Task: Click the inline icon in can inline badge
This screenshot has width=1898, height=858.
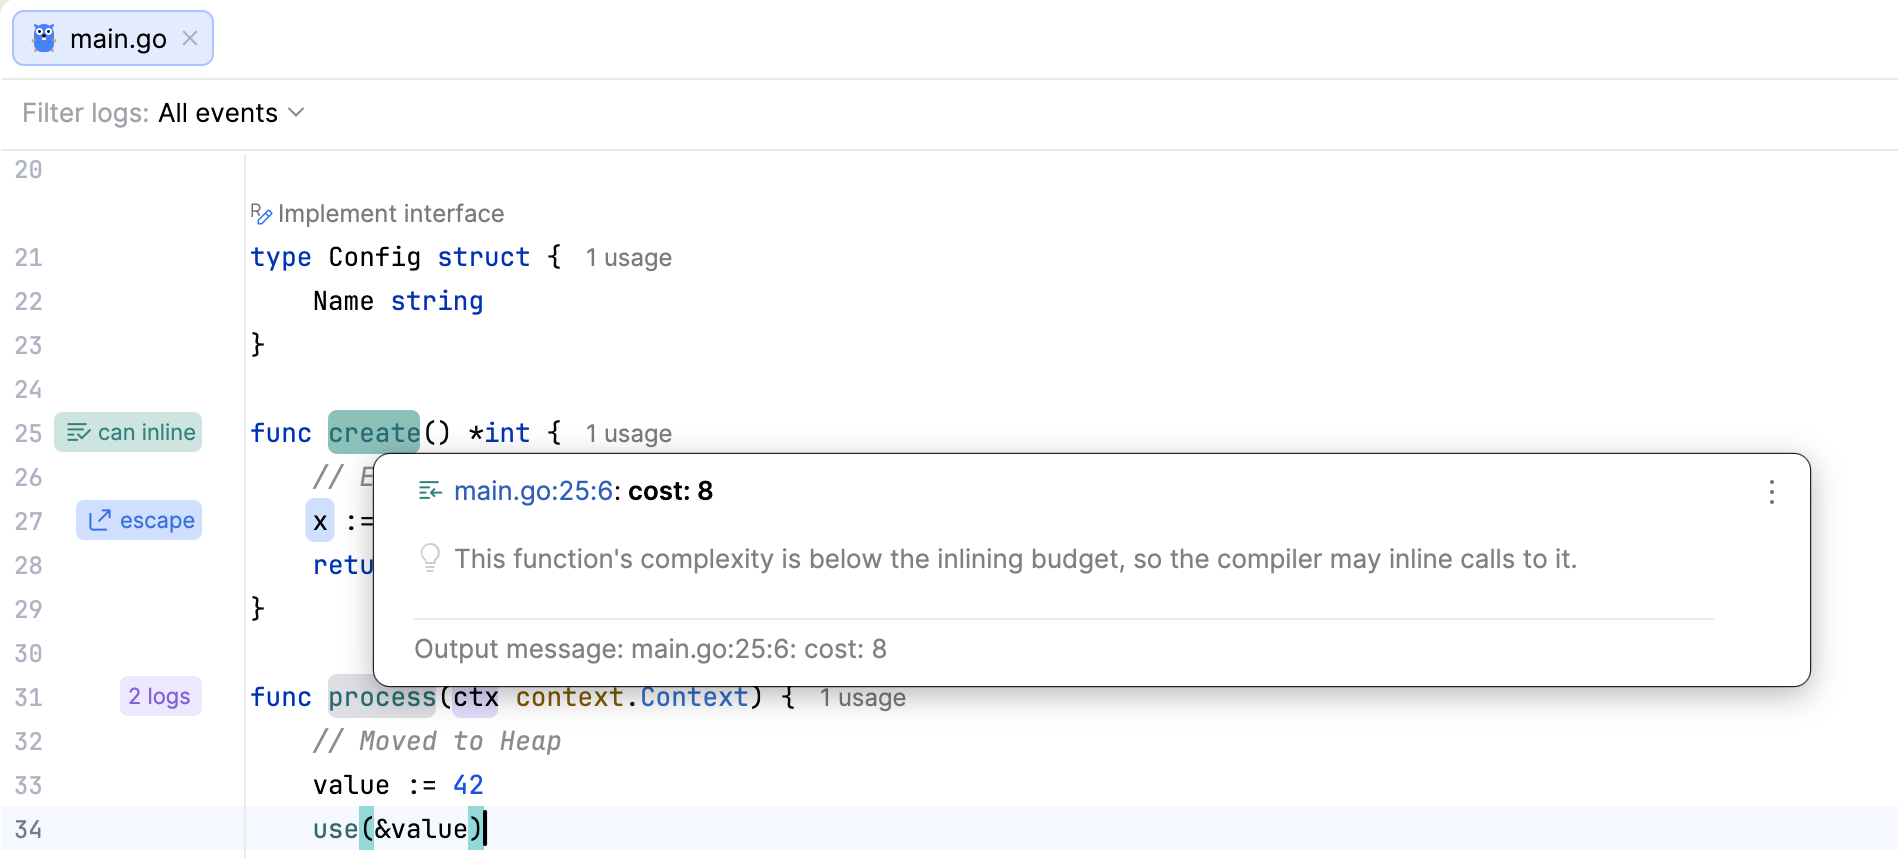Action: pyautogui.click(x=78, y=432)
